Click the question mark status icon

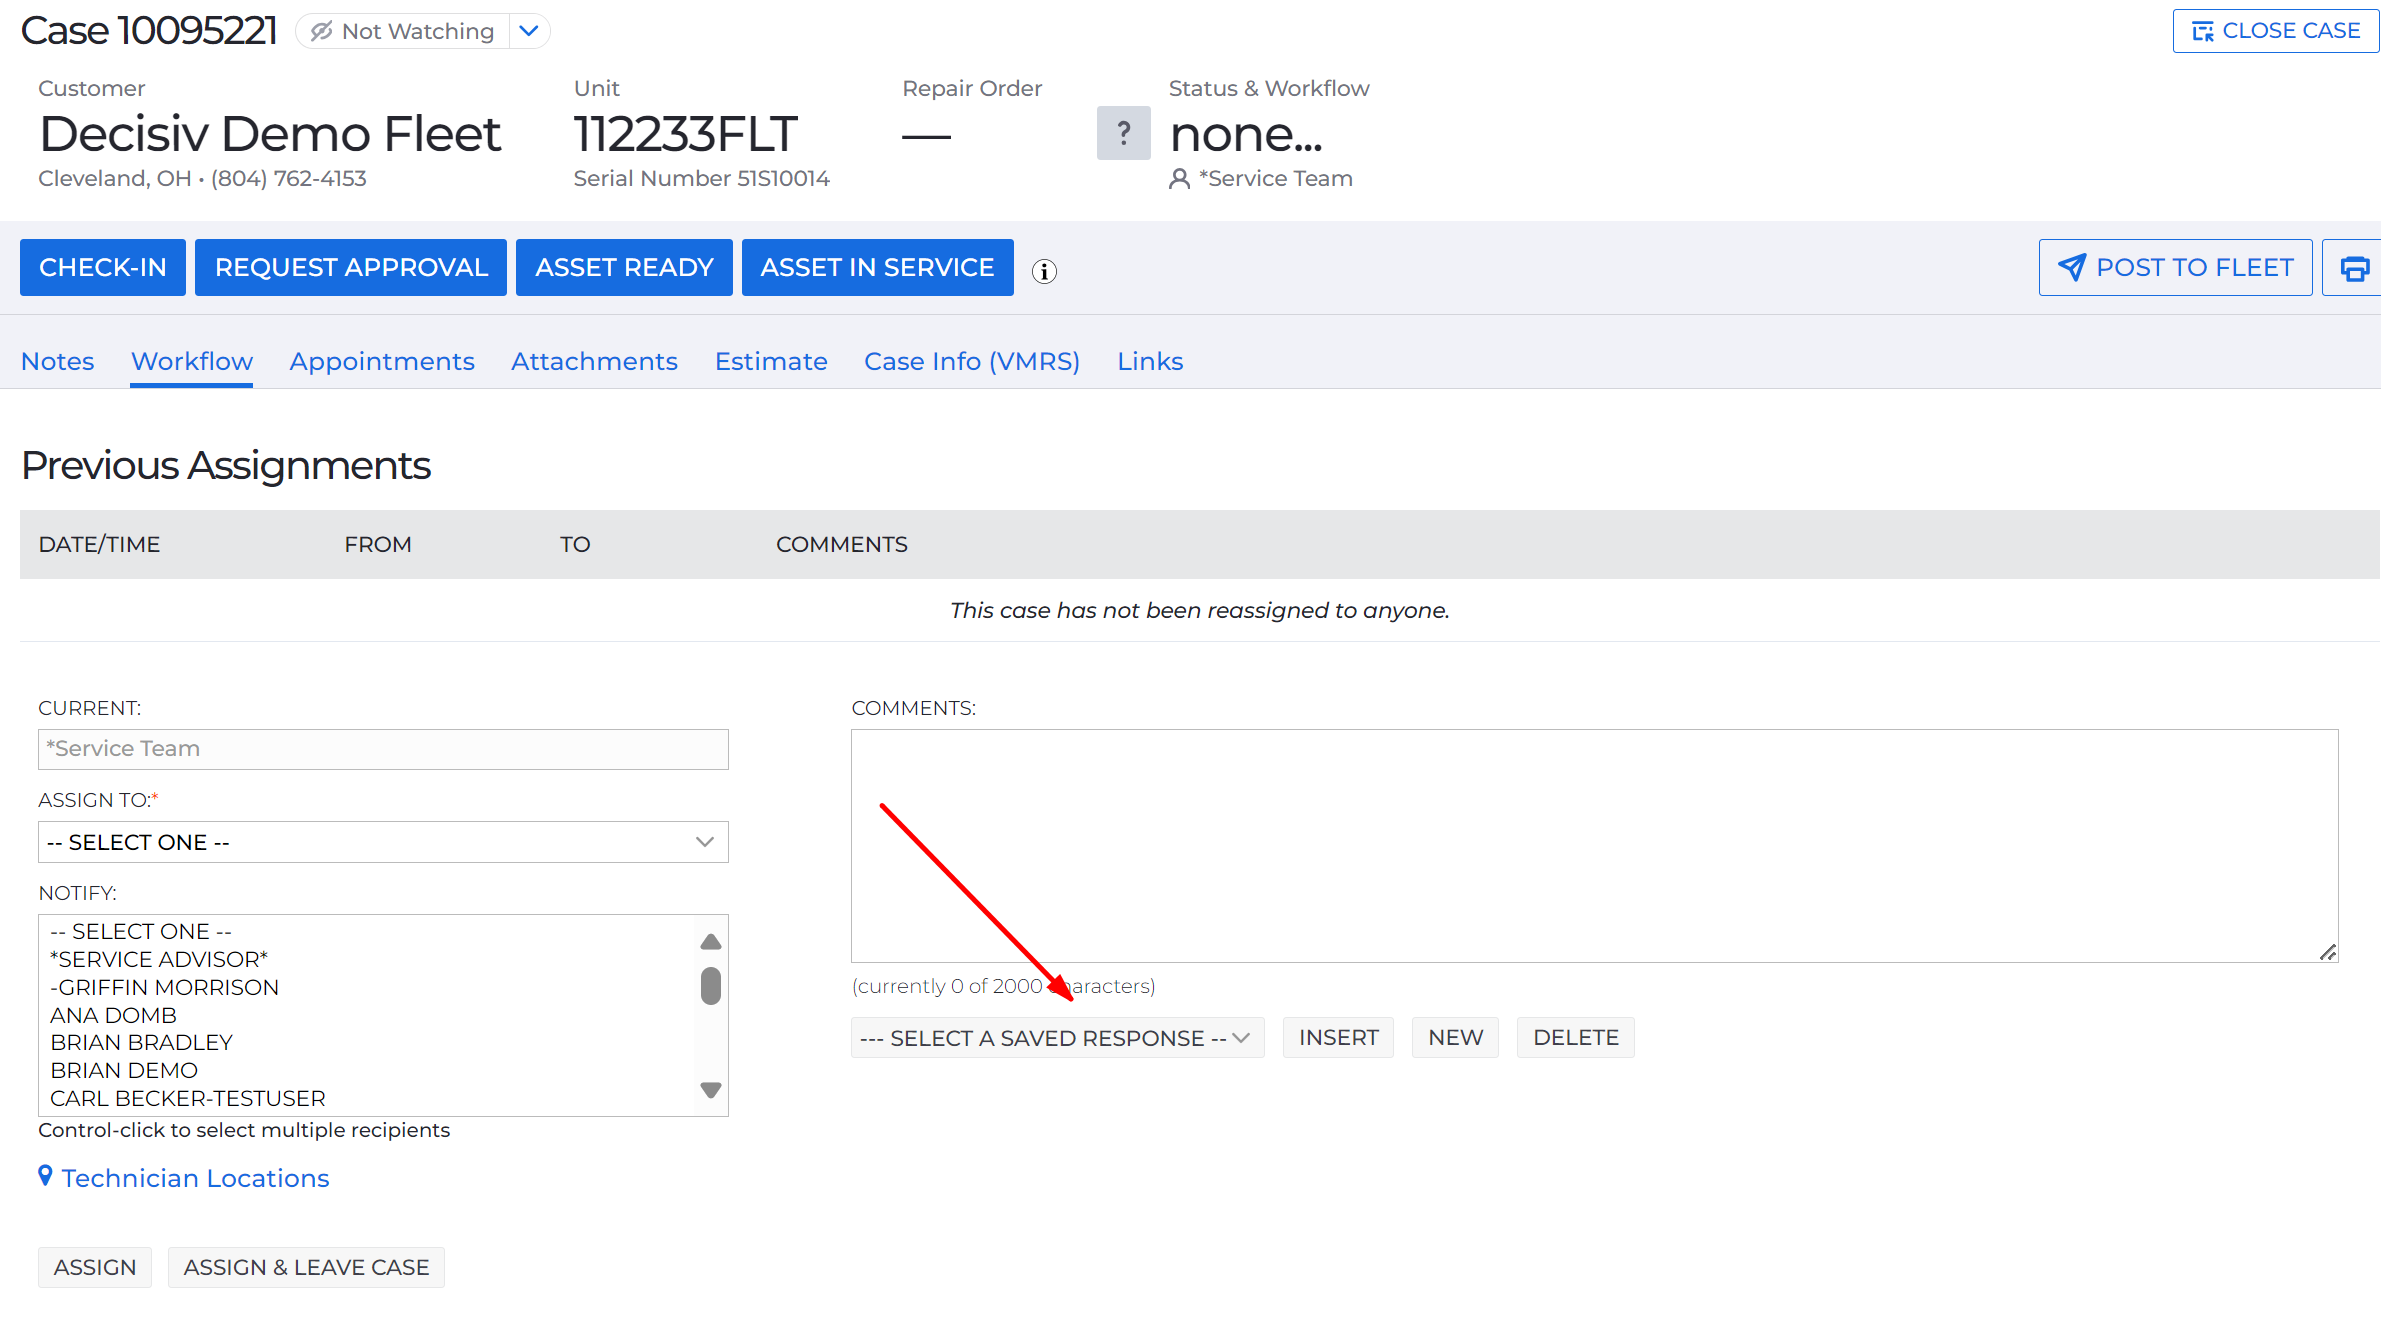[x=1123, y=133]
